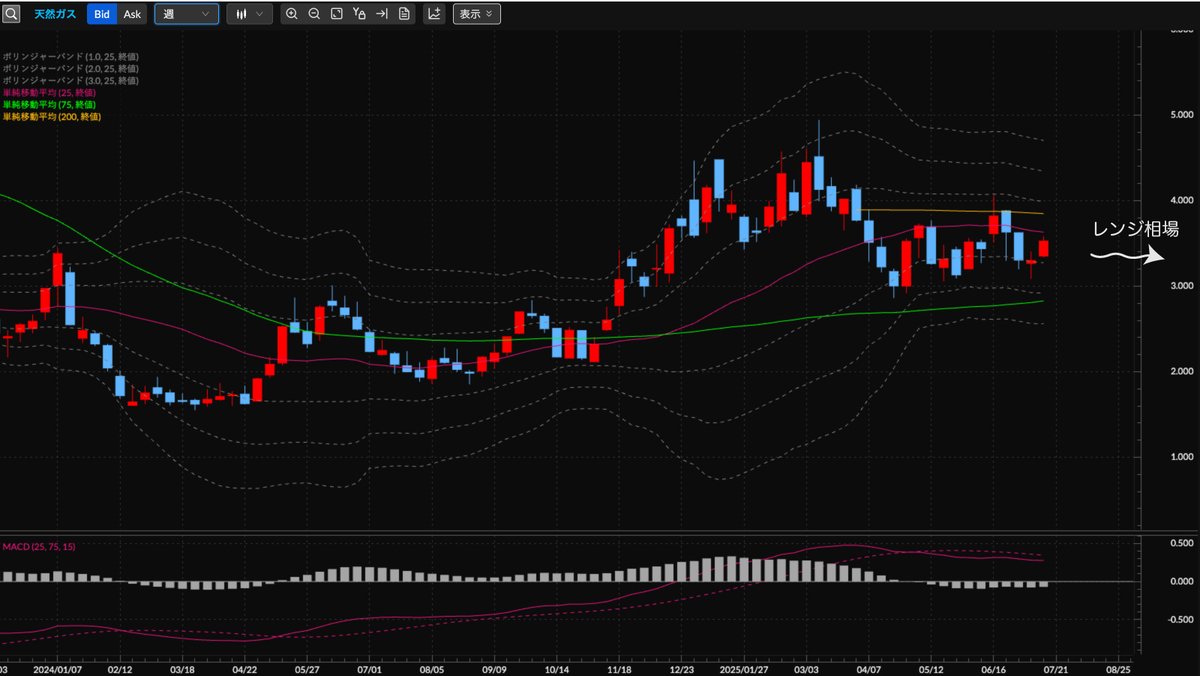Screen dimensions: 1200x676
Task: Click the 05/27 date axis label
Action: click(308, 669)
